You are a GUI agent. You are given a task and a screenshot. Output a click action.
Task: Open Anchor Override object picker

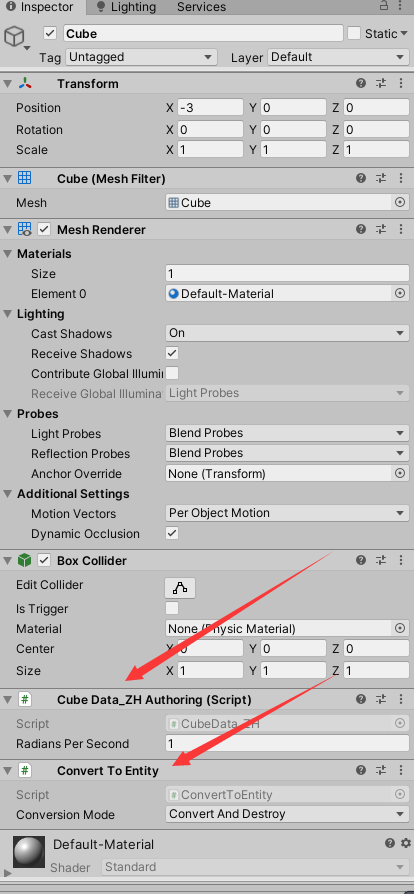click(x=400, y=473)
